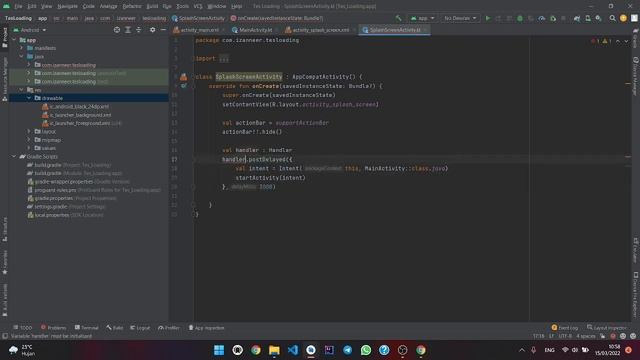Image resolution: width=640 pixels, height=360 pixels.
Task: Open Visual Studio Code from taskbar
Action: tap(293, 350)
